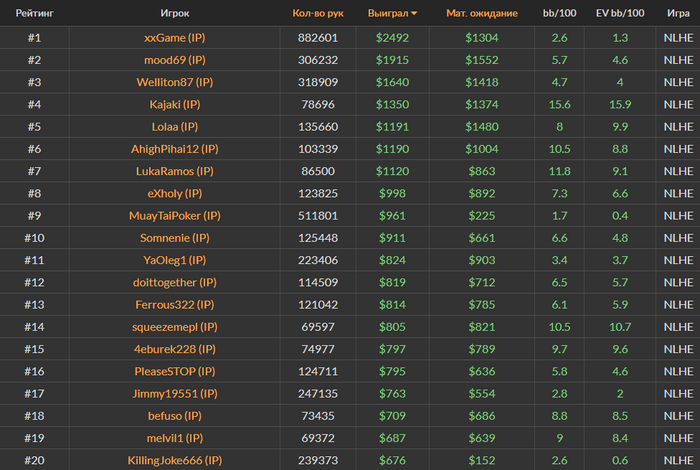
Task: Select PleaseSTOP (IP) player link
Action: click(x=174, y=372)
